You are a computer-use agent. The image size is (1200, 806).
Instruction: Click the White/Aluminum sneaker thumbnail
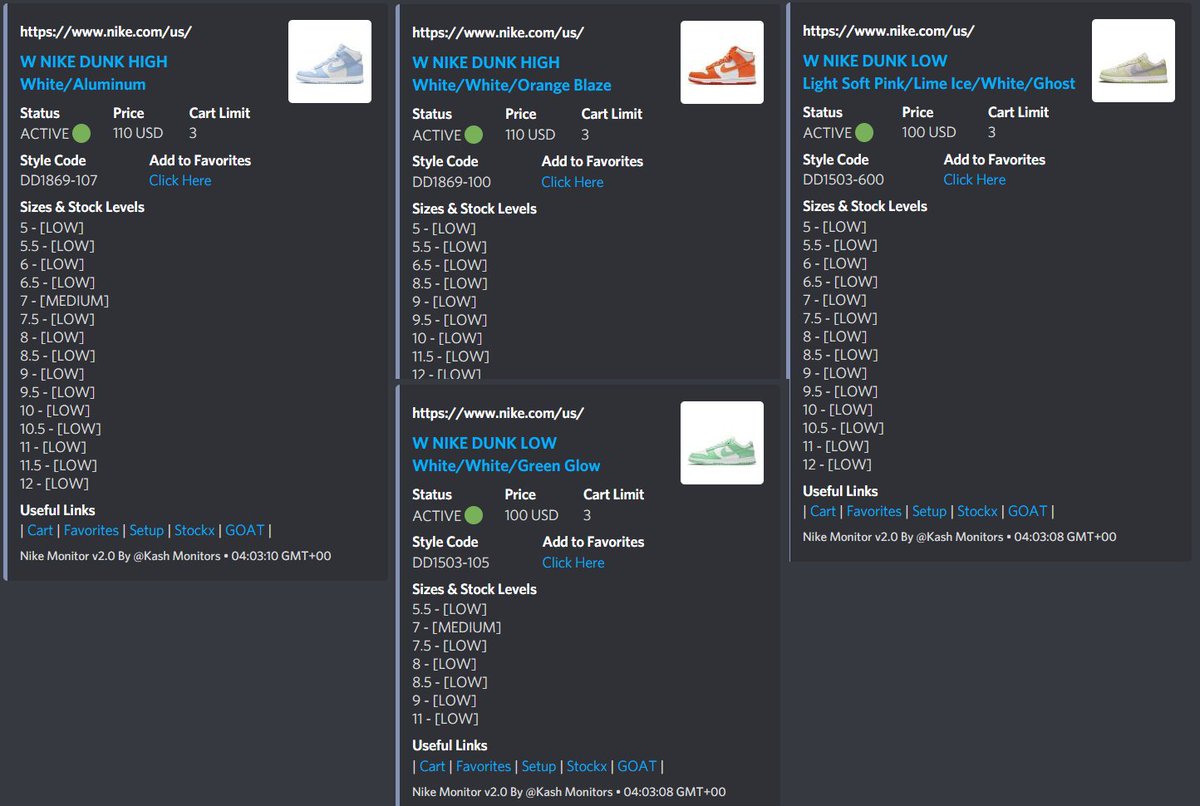(x=330, y=62)
